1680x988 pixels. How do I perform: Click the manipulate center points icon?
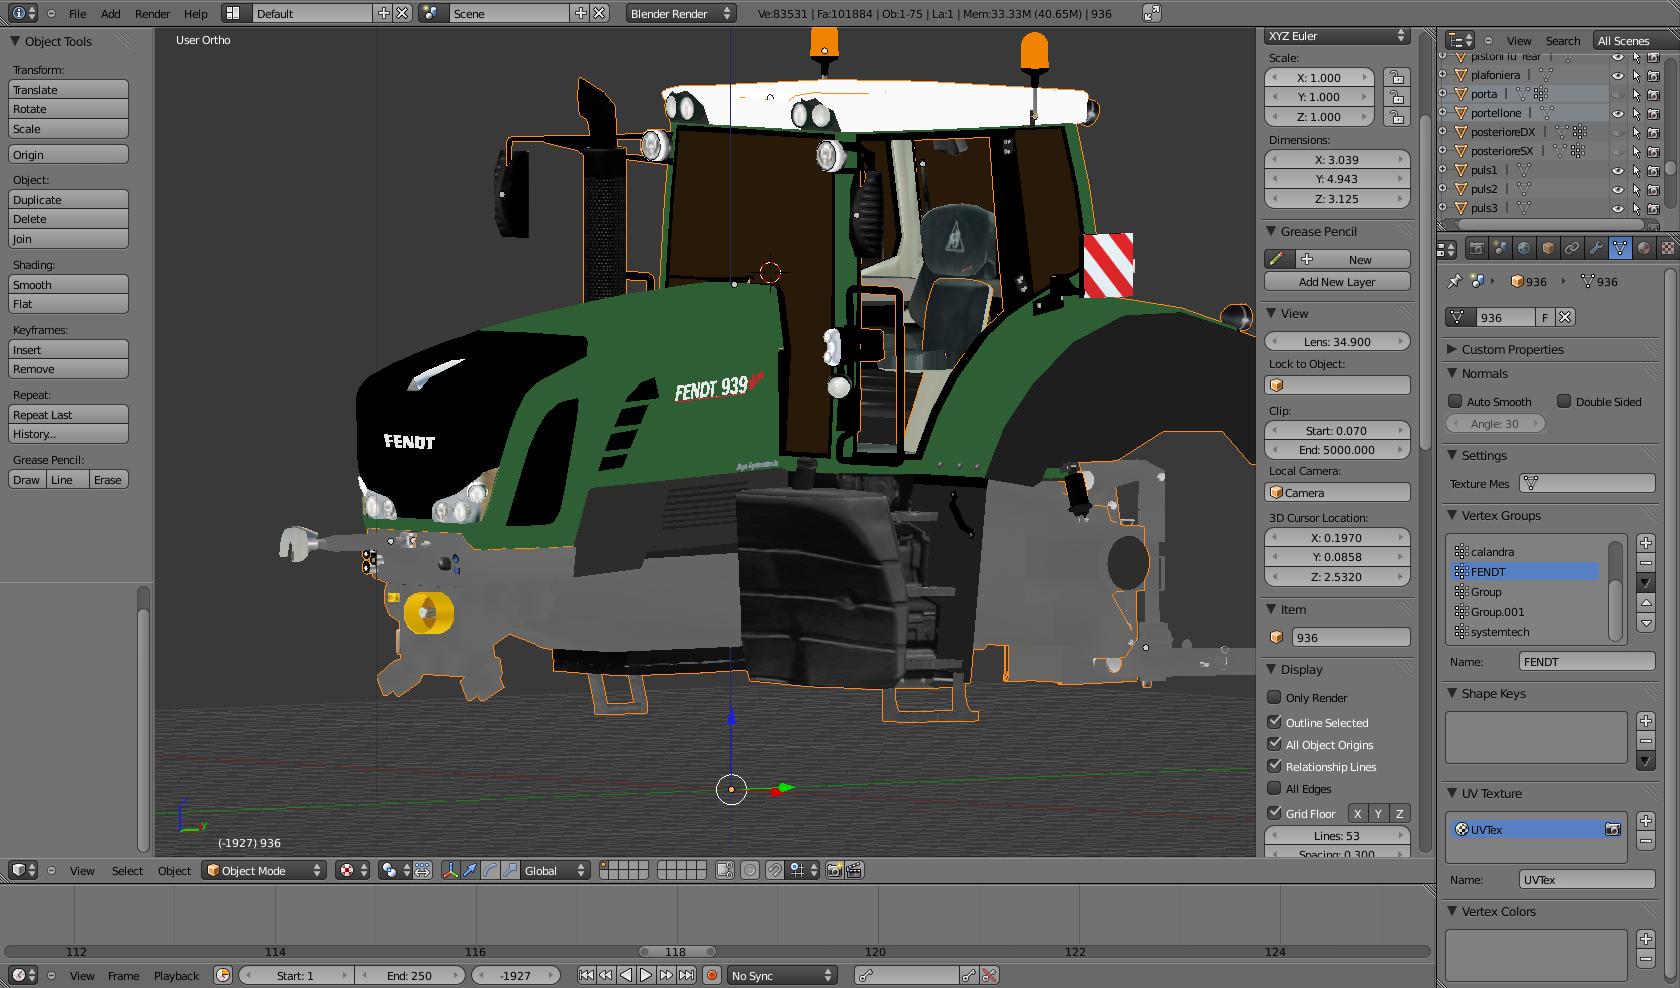tap(422, 870)
